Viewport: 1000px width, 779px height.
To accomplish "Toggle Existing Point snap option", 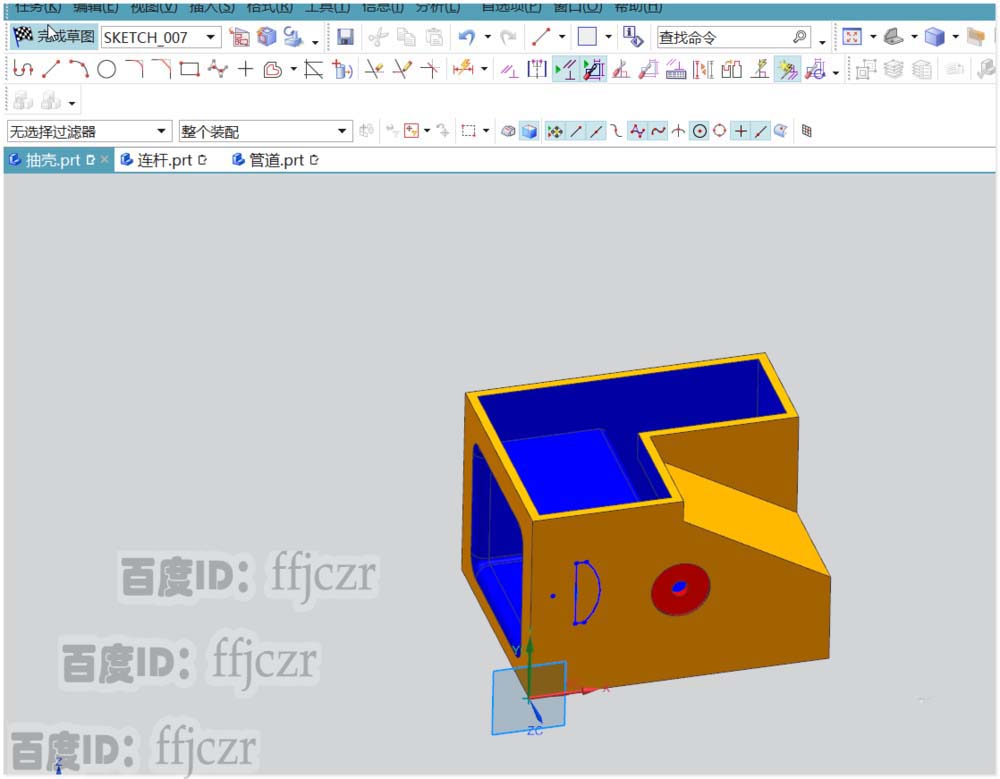I will [x=740, y=131].
